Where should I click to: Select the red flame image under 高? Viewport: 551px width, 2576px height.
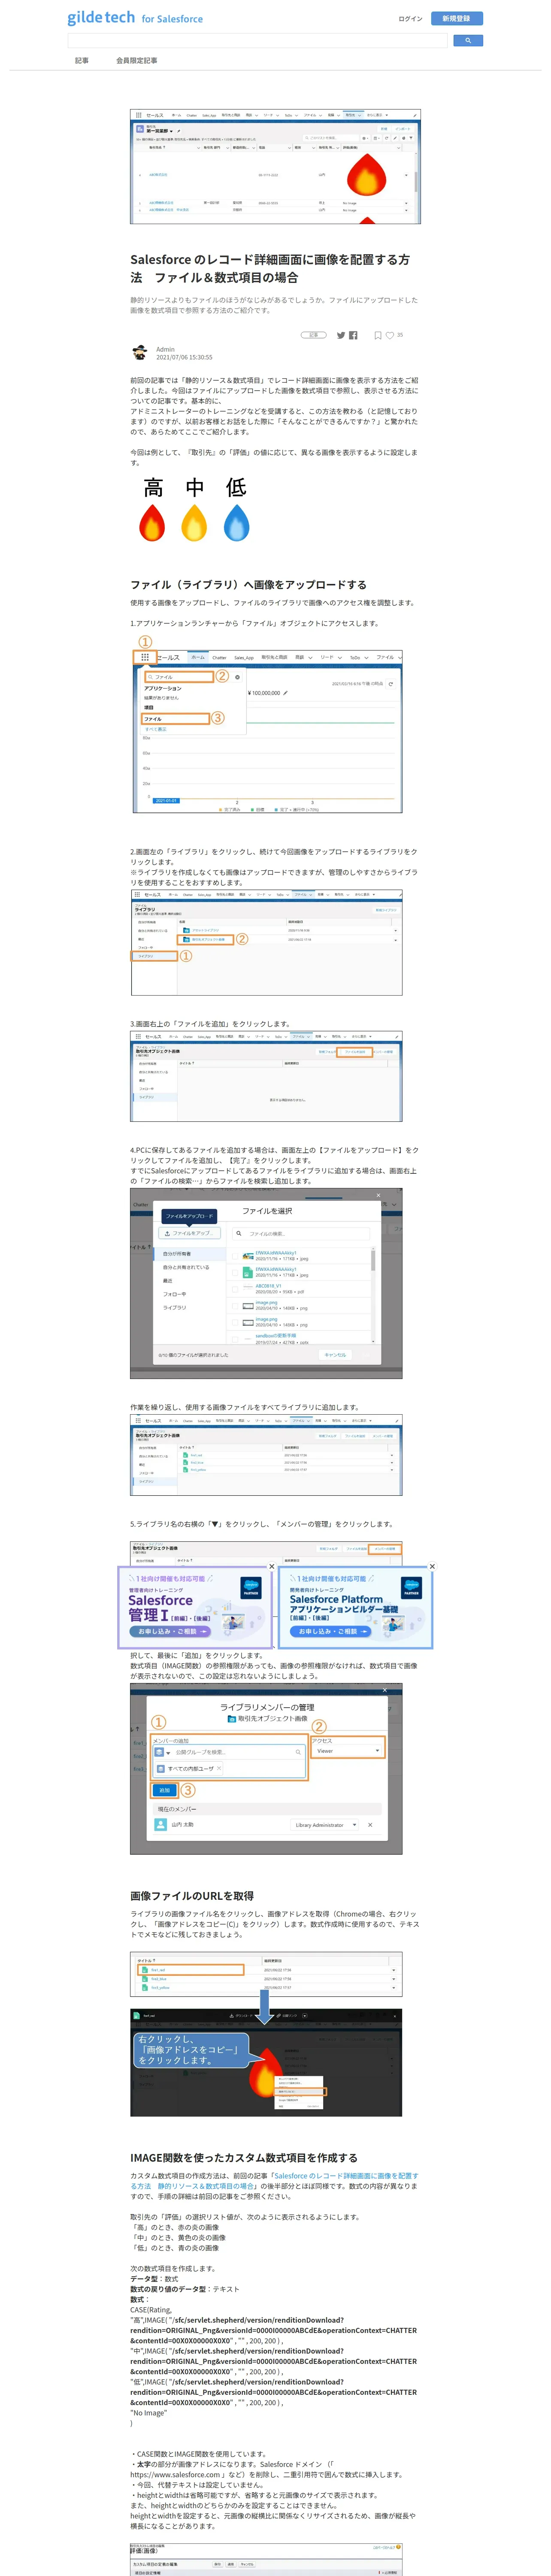pos(152,523)
